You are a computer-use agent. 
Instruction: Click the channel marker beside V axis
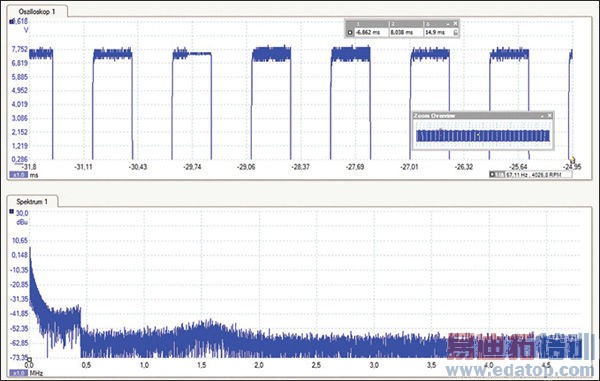[x=11, y=21]
